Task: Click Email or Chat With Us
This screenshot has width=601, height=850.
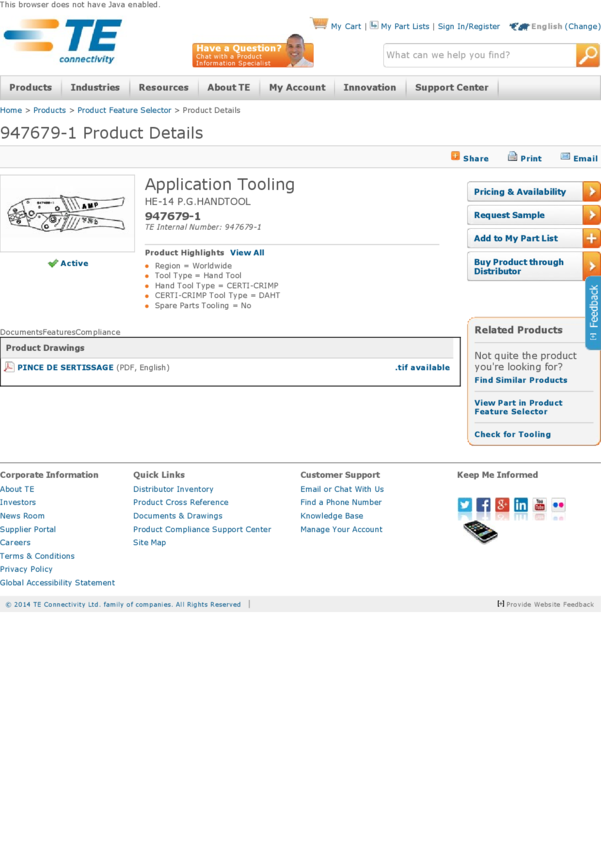Action: [x=342, y=489]
